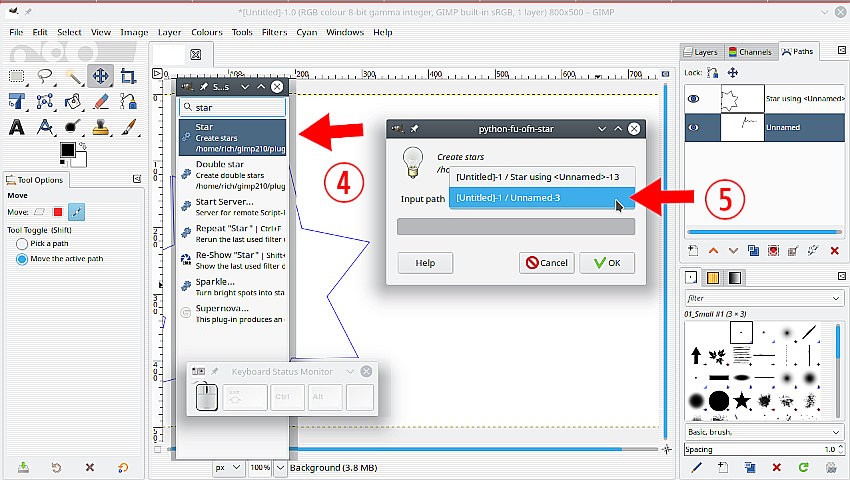
Task: Select the Paintbrush tool
Action: [128, 127]
